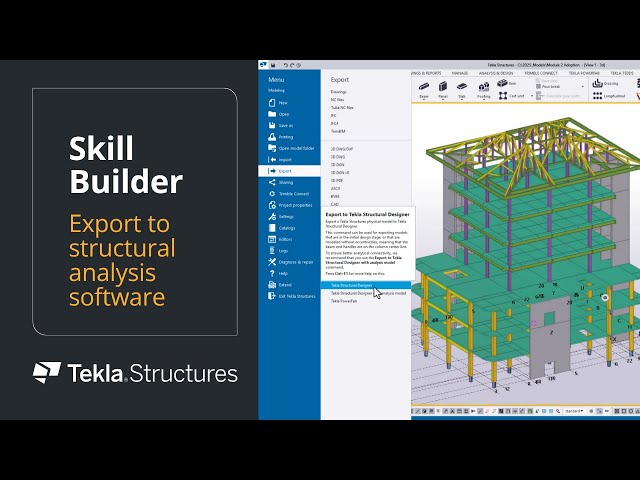The height and width of the screenshot is (480, 640).
Task: Choose IFC4 export option
Action: tap(335, 123)
